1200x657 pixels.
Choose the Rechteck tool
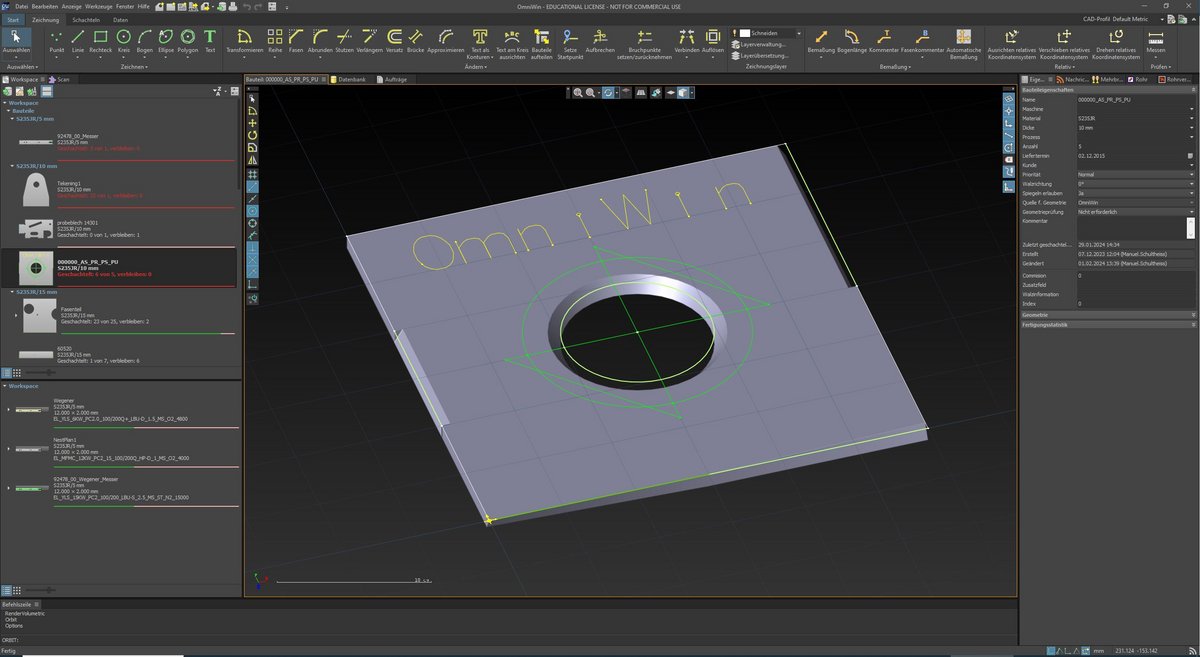pyautogui.click(x=100, y=41)
